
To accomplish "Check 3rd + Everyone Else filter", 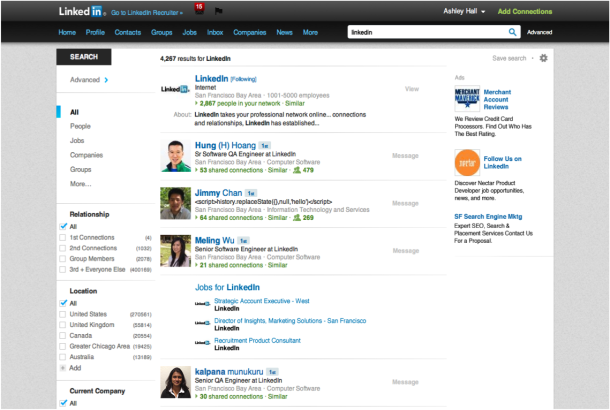I will coord(63,269).
